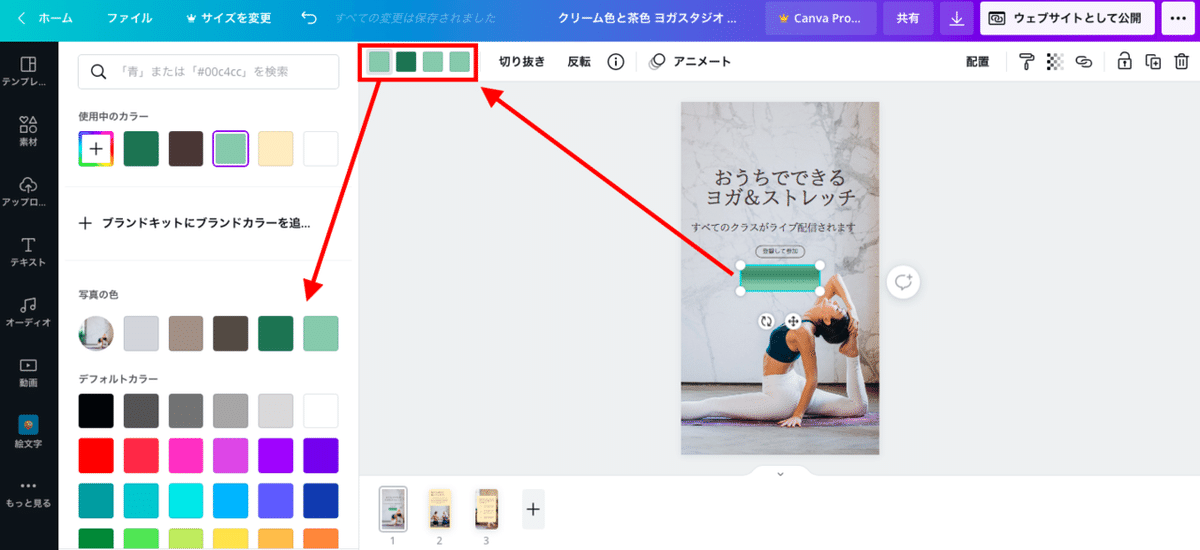Click 反転 flip button
Image resolution: width=1200 pixels, height=550 pixels.
579,62
